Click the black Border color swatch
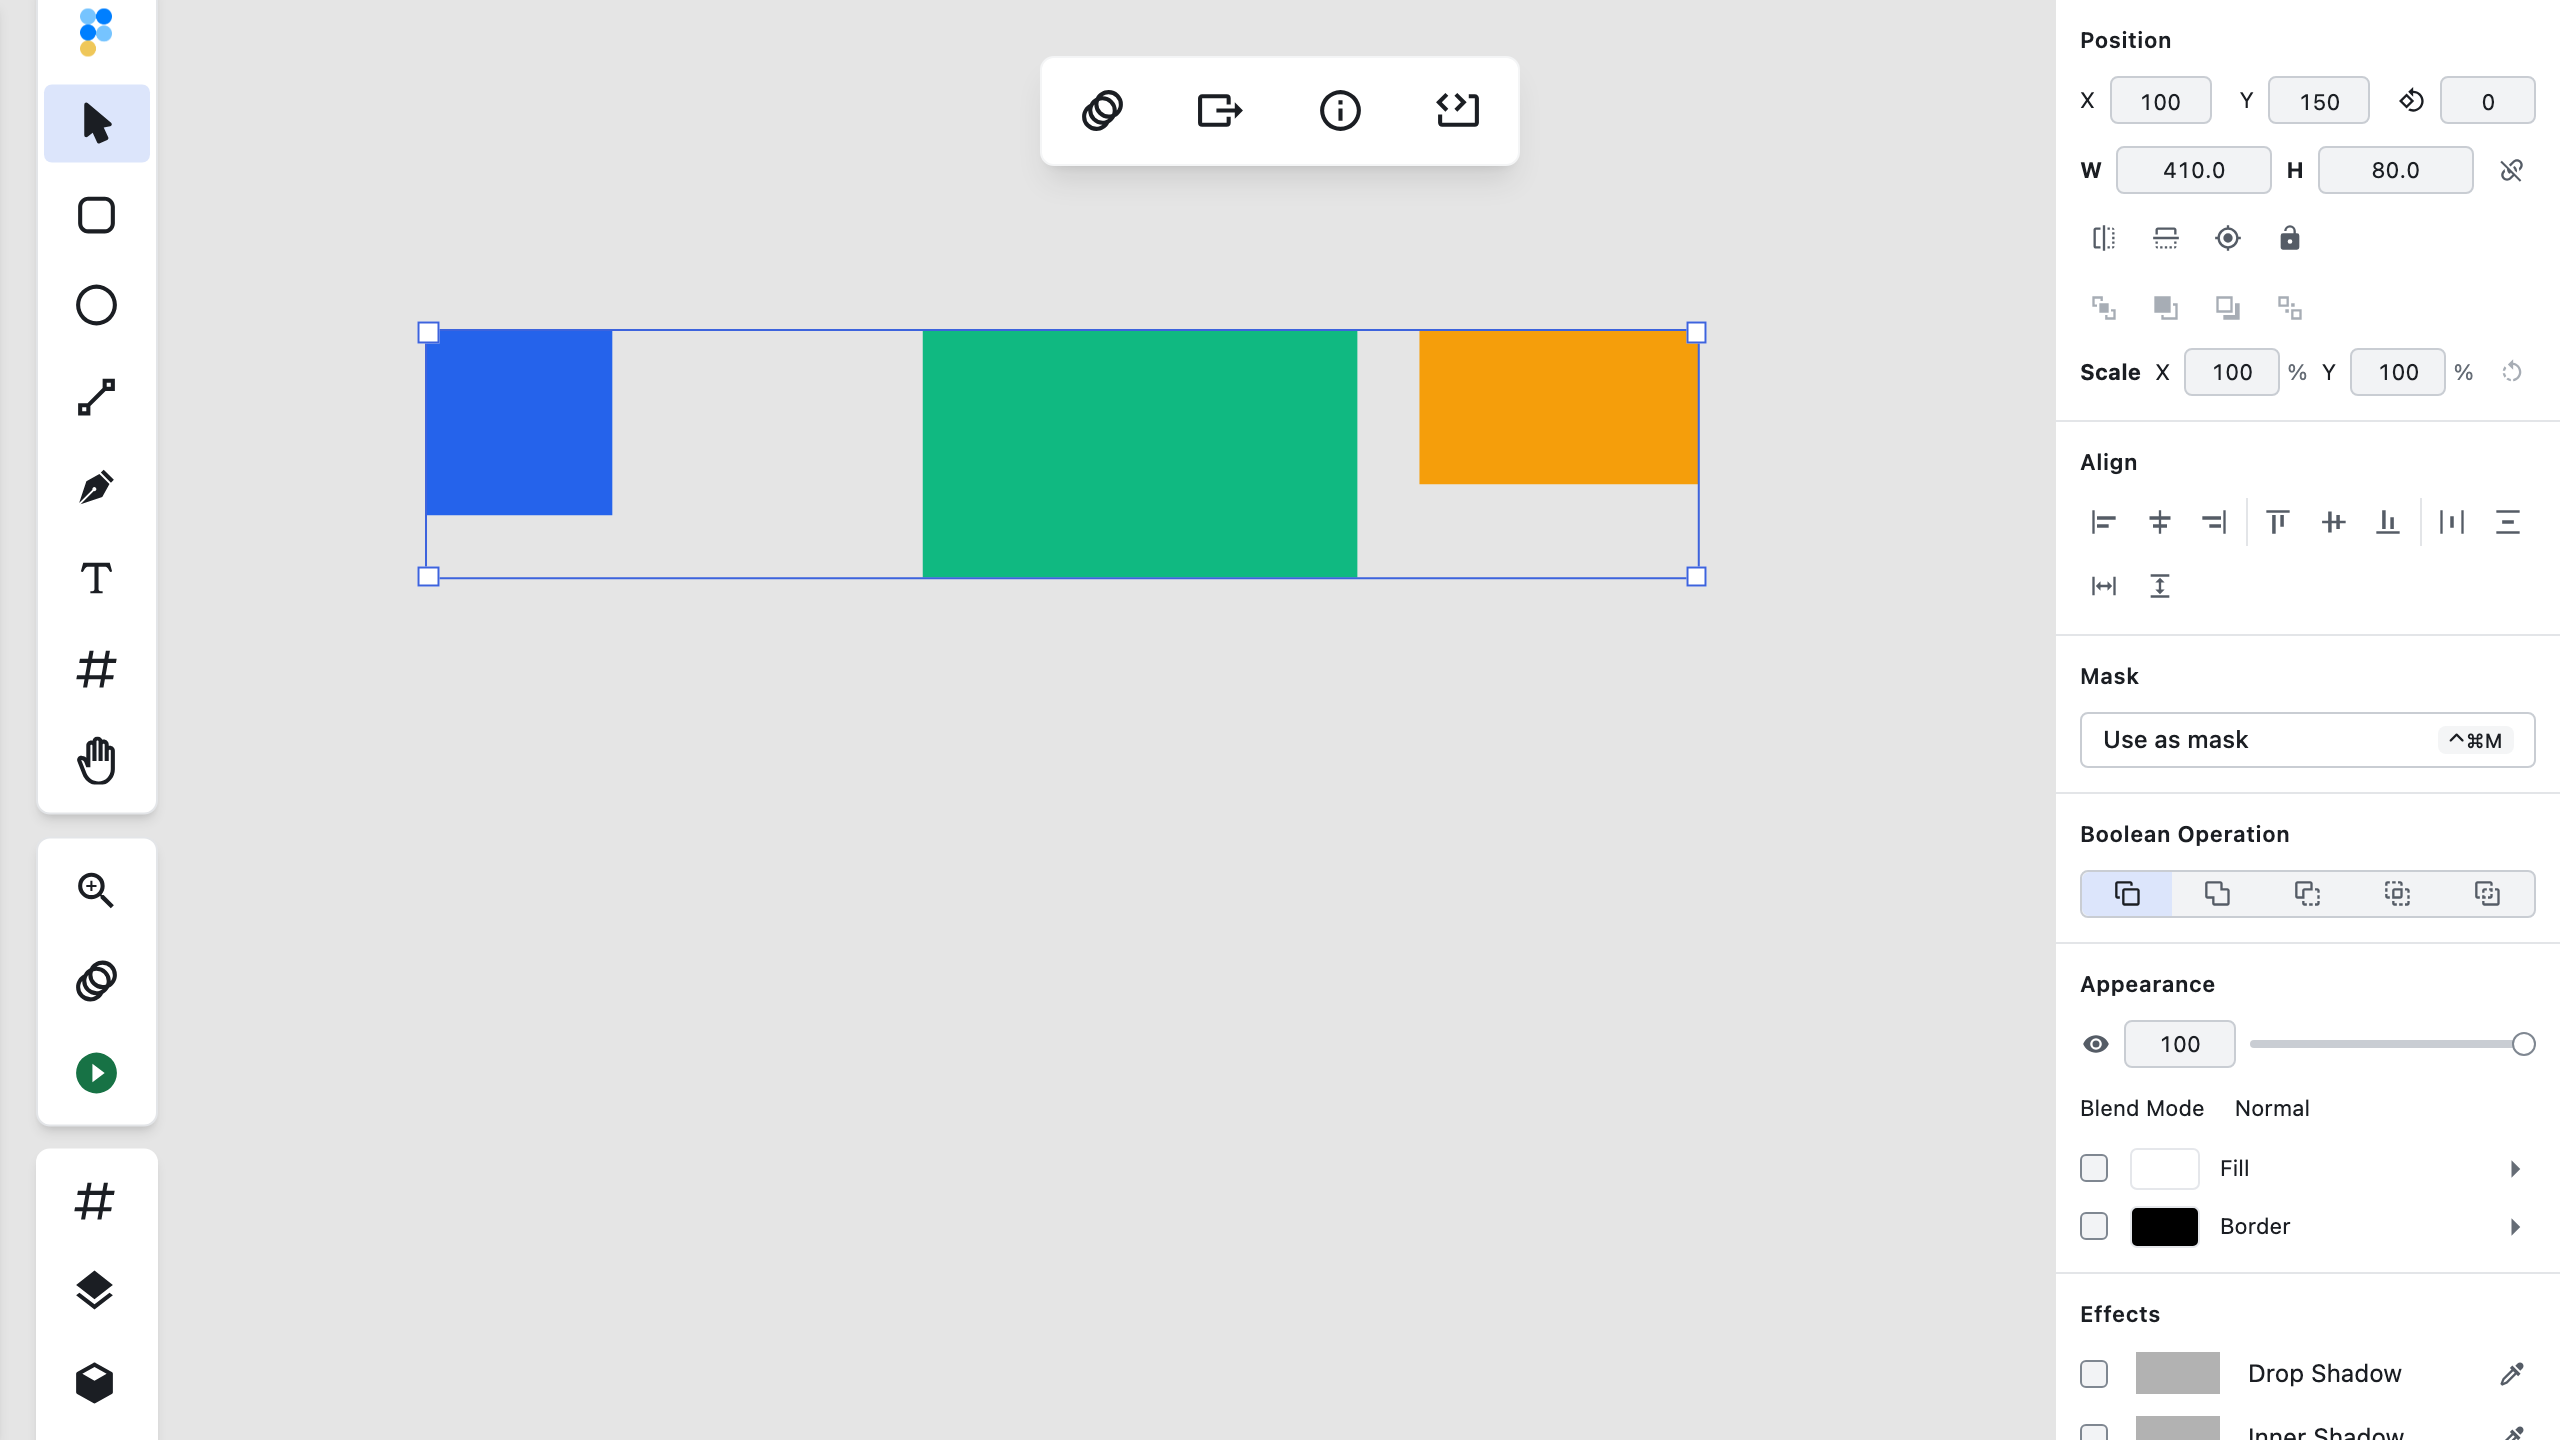The height and width of the screenshot is (1440, 2560). pyautogui.click(x=2164, y=1227)
